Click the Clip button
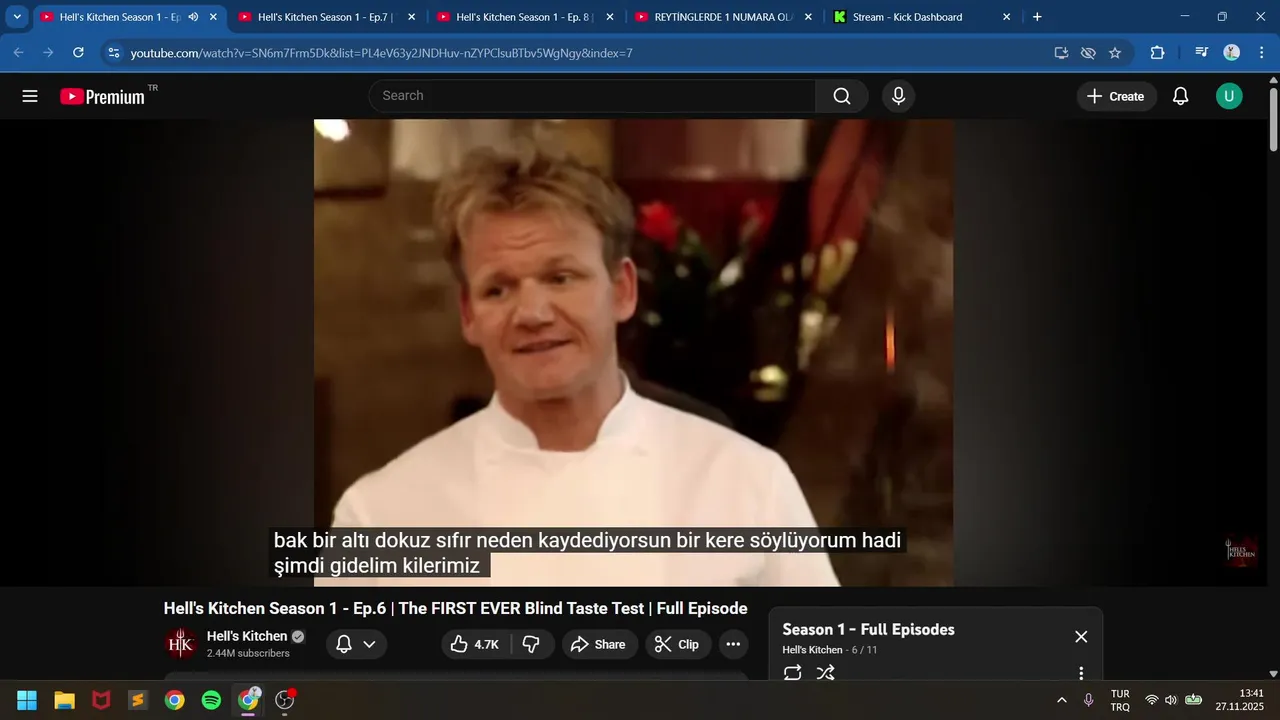The image size is (1280, 720). [x=678, y=644]
